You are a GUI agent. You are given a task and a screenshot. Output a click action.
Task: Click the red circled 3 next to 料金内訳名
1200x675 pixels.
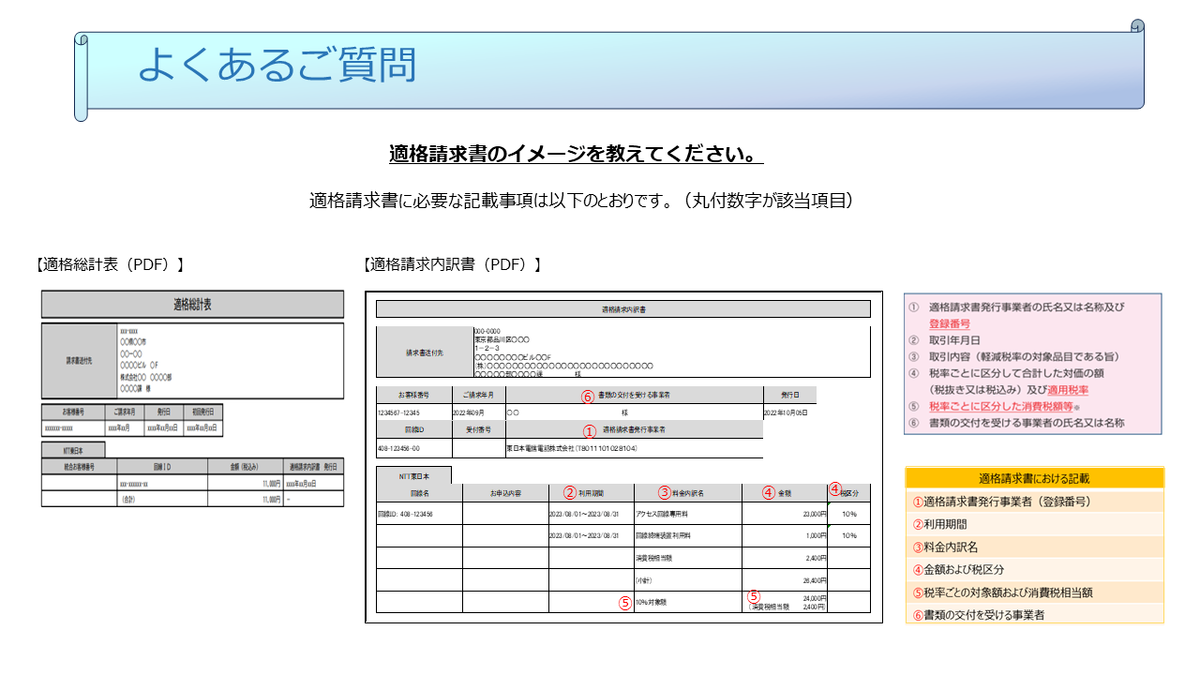pos(664,492)
